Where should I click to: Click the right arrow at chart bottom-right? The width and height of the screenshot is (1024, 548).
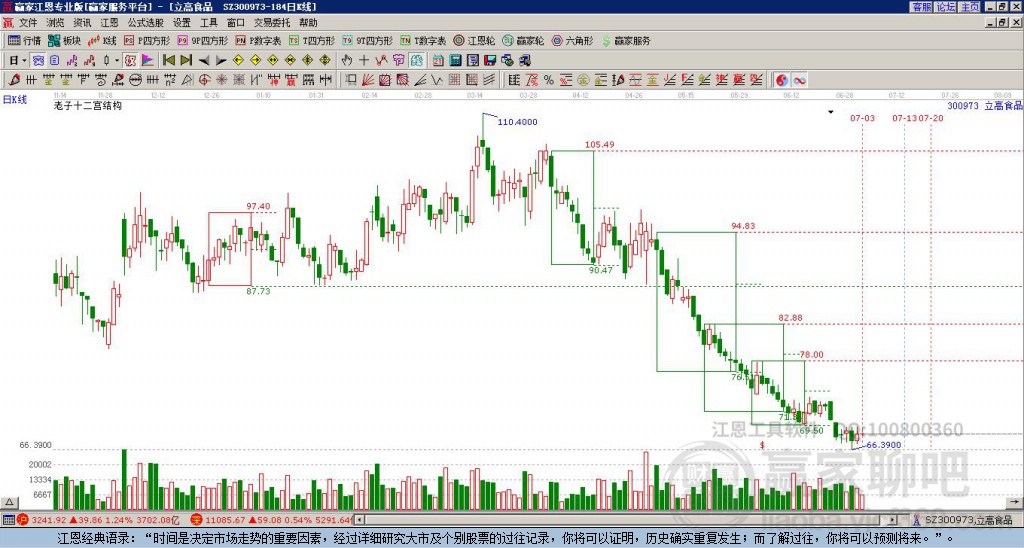[1014, 502]
